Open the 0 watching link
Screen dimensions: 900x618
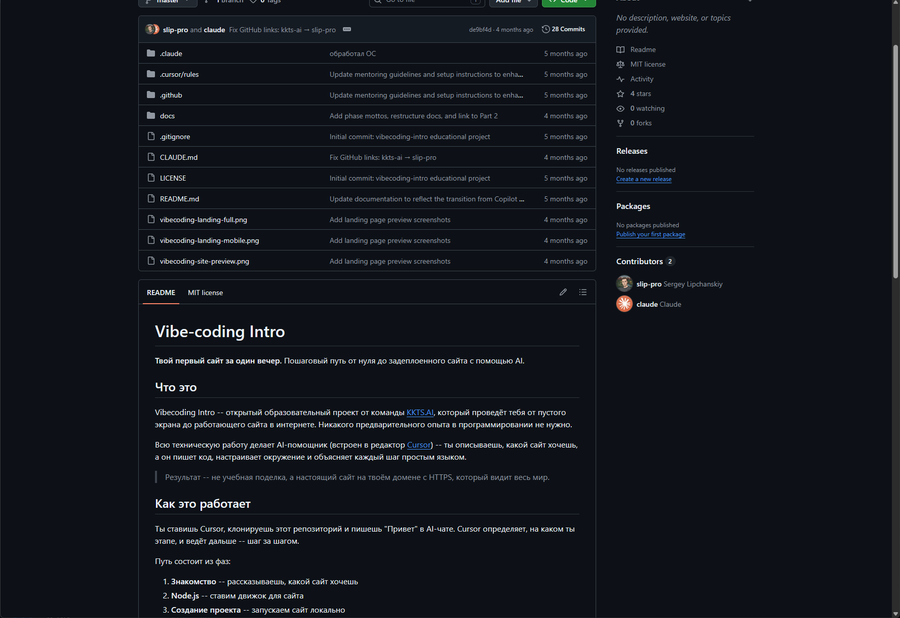coord(647,108)
